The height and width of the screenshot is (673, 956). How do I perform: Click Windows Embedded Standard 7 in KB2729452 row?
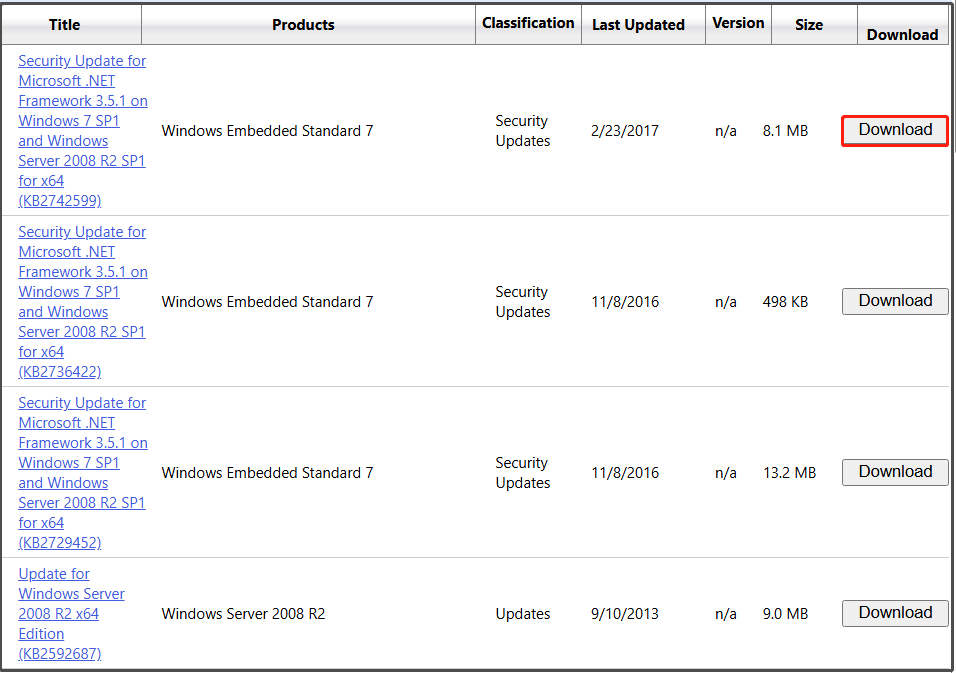267,472
